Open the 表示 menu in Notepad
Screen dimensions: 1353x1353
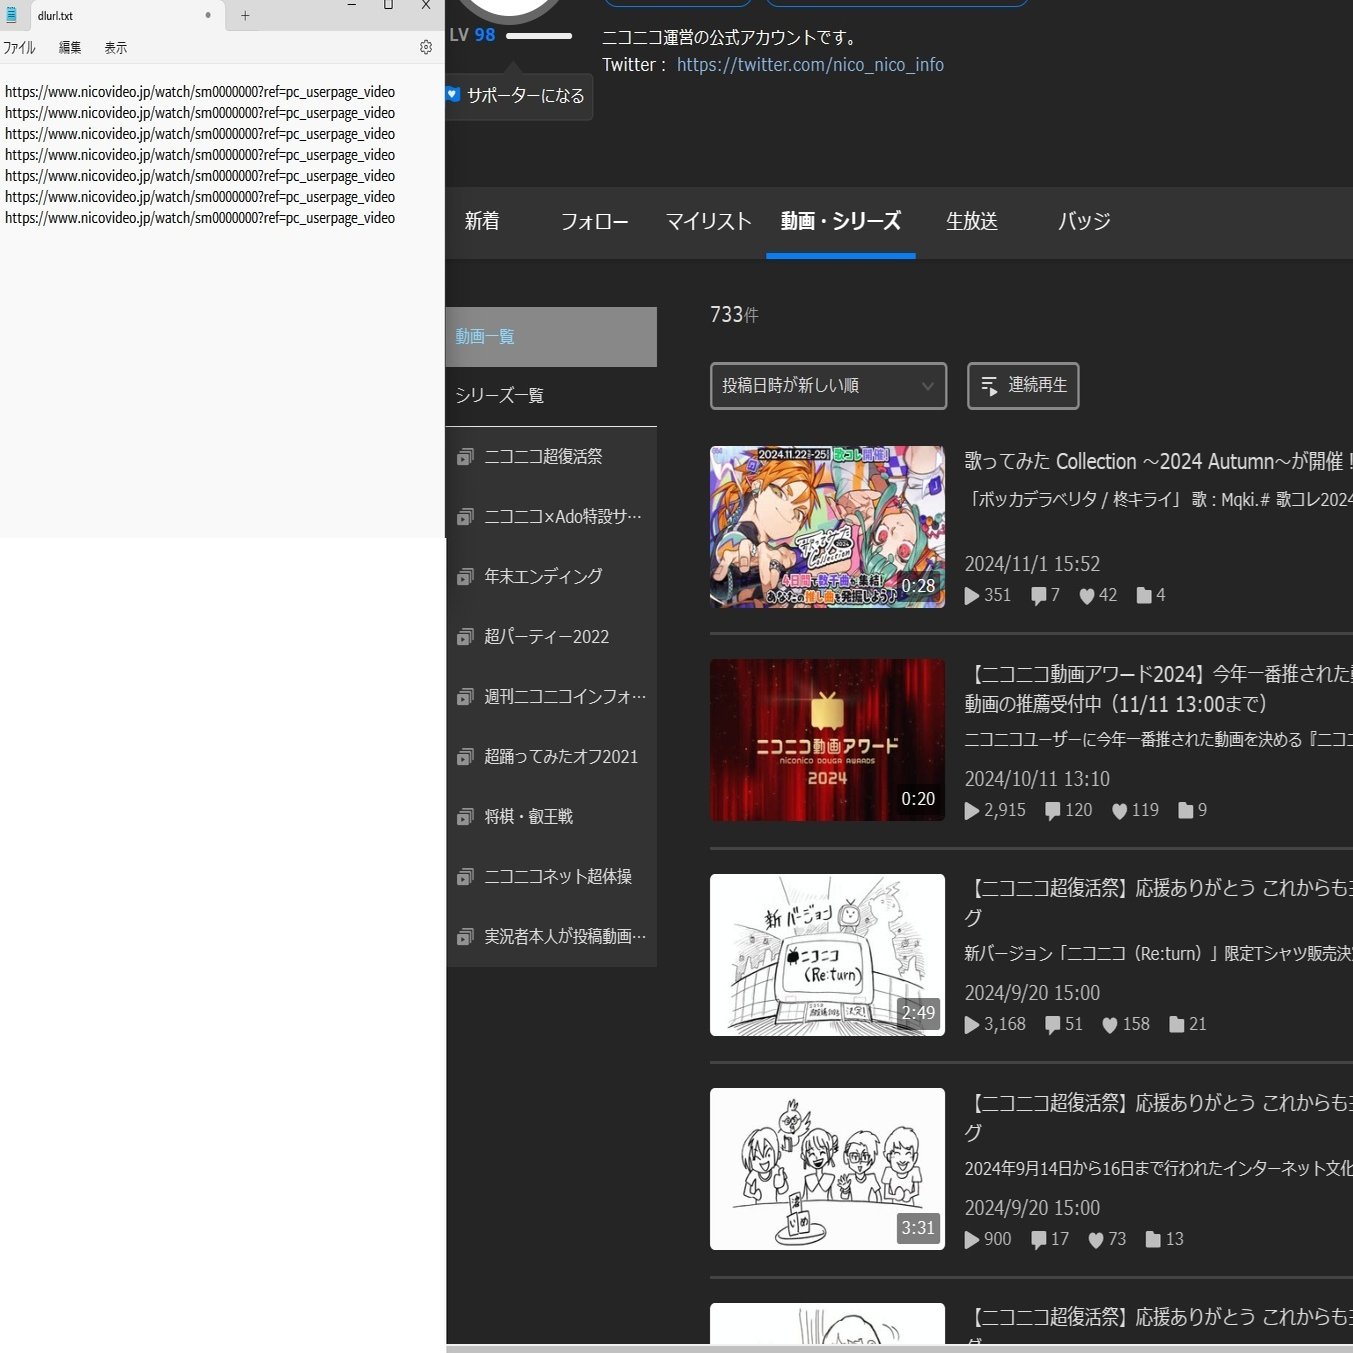pos(116,47)
